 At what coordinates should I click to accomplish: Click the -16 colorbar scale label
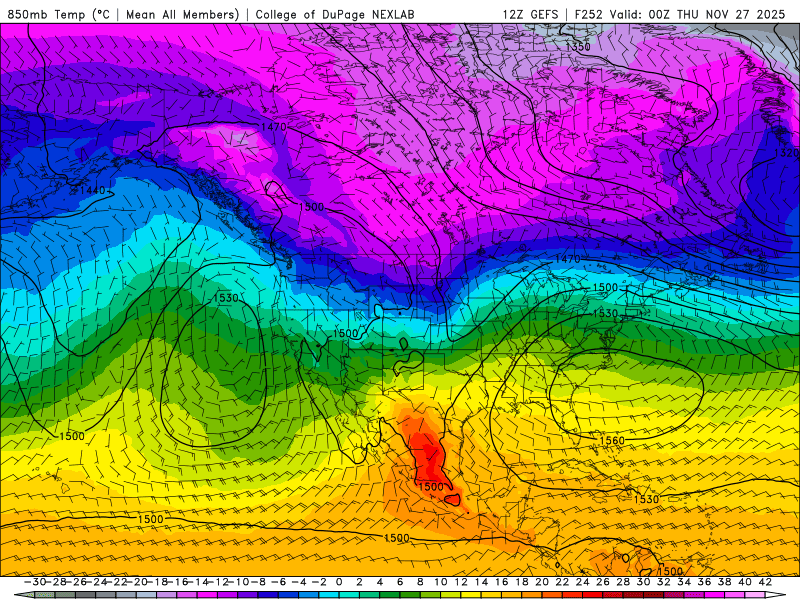tap(178, 582)
